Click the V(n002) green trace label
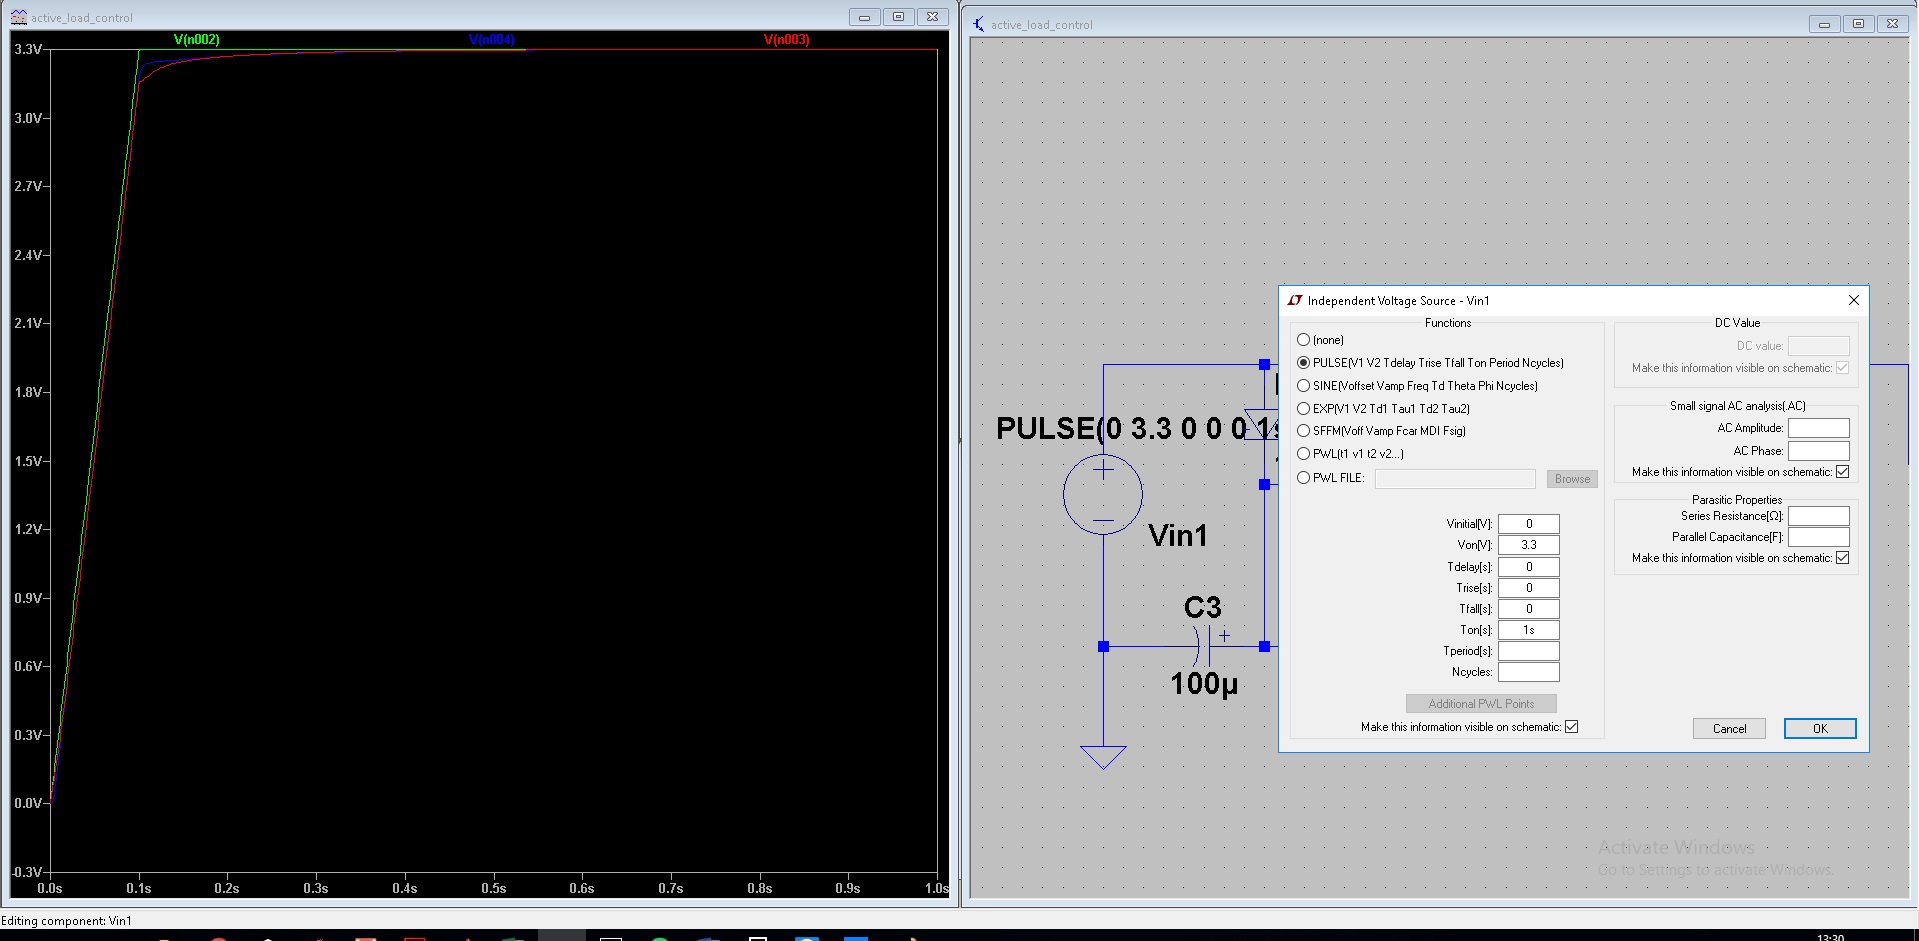The image size is (1919, 941). click(197, 40)
